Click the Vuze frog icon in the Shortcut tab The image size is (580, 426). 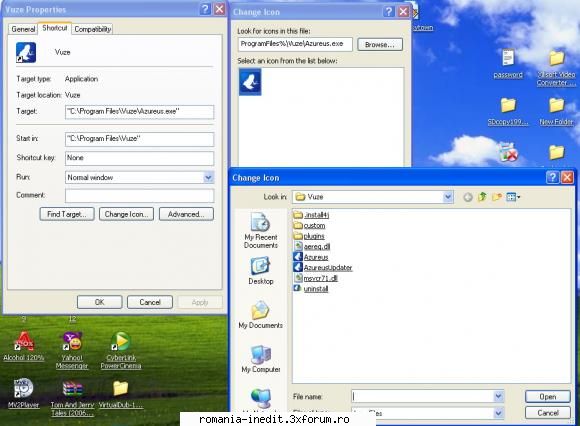pyautogui.click(x=26, y=53)
